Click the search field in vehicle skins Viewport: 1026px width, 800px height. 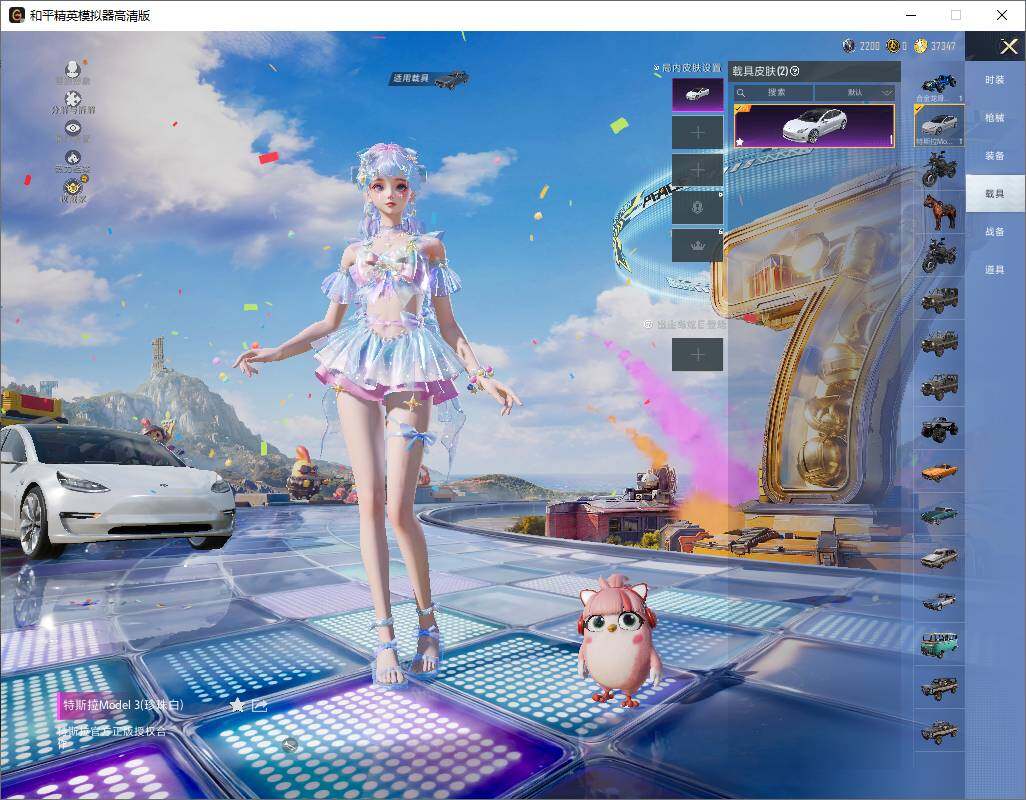[773, 92]
